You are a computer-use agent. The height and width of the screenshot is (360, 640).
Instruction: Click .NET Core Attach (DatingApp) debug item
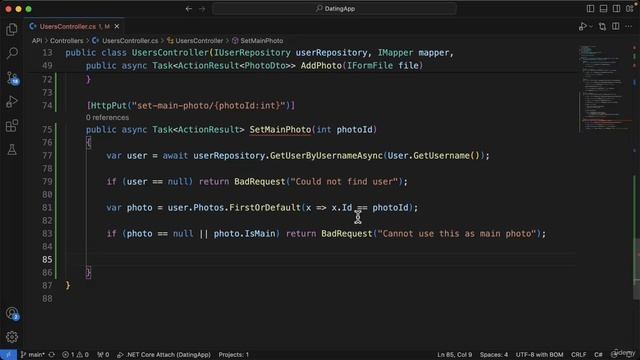pyautogui.click(x=164, y=355)
